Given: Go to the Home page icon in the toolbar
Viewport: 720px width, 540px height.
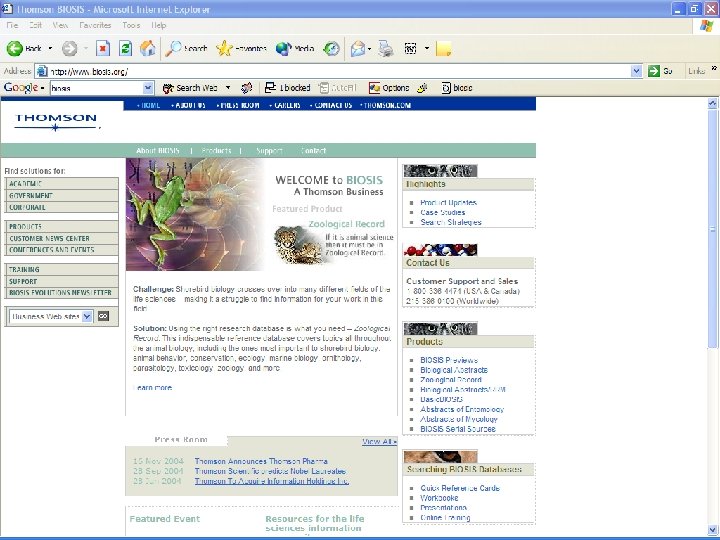Looking at the screenshot, I should pyautogui.click(x=147, y=48).
